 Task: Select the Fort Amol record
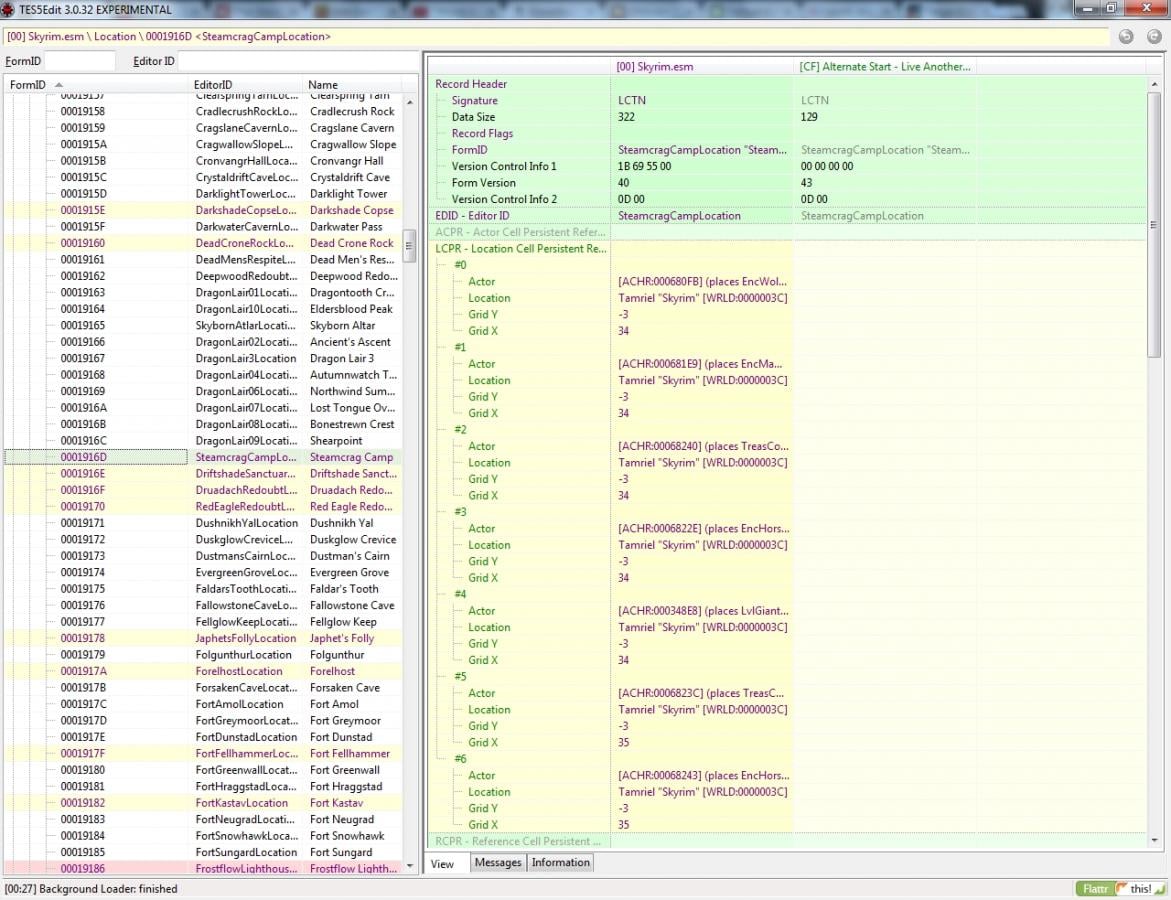[202, 704]
